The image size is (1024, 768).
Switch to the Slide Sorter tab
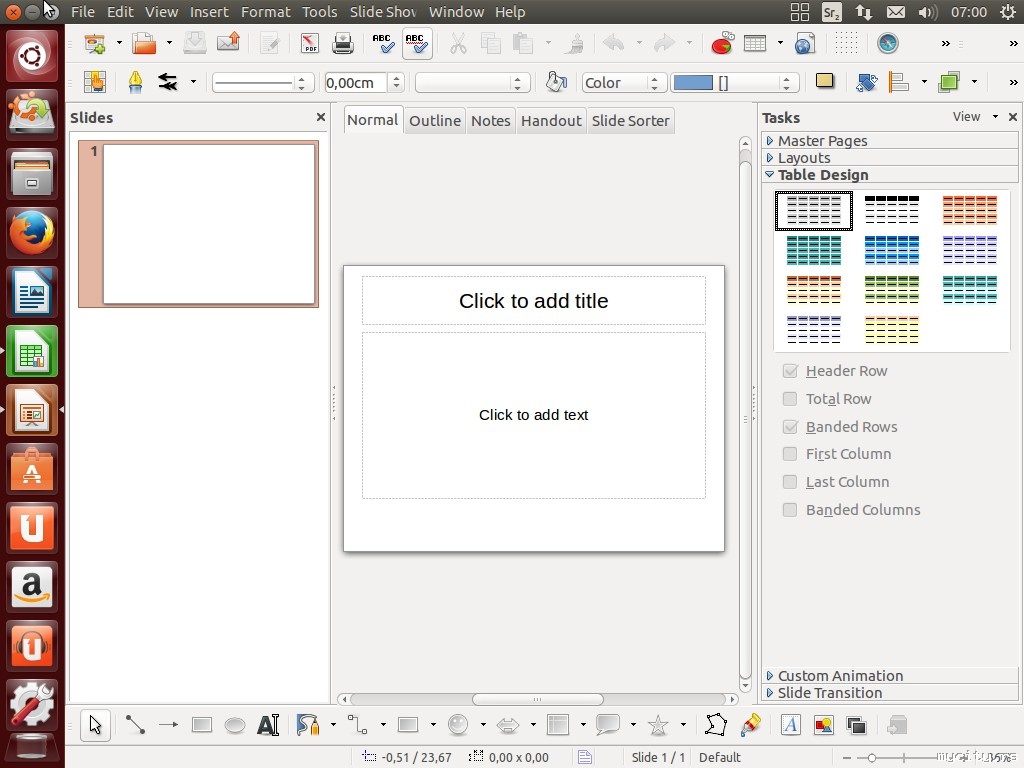coord(630,121)
